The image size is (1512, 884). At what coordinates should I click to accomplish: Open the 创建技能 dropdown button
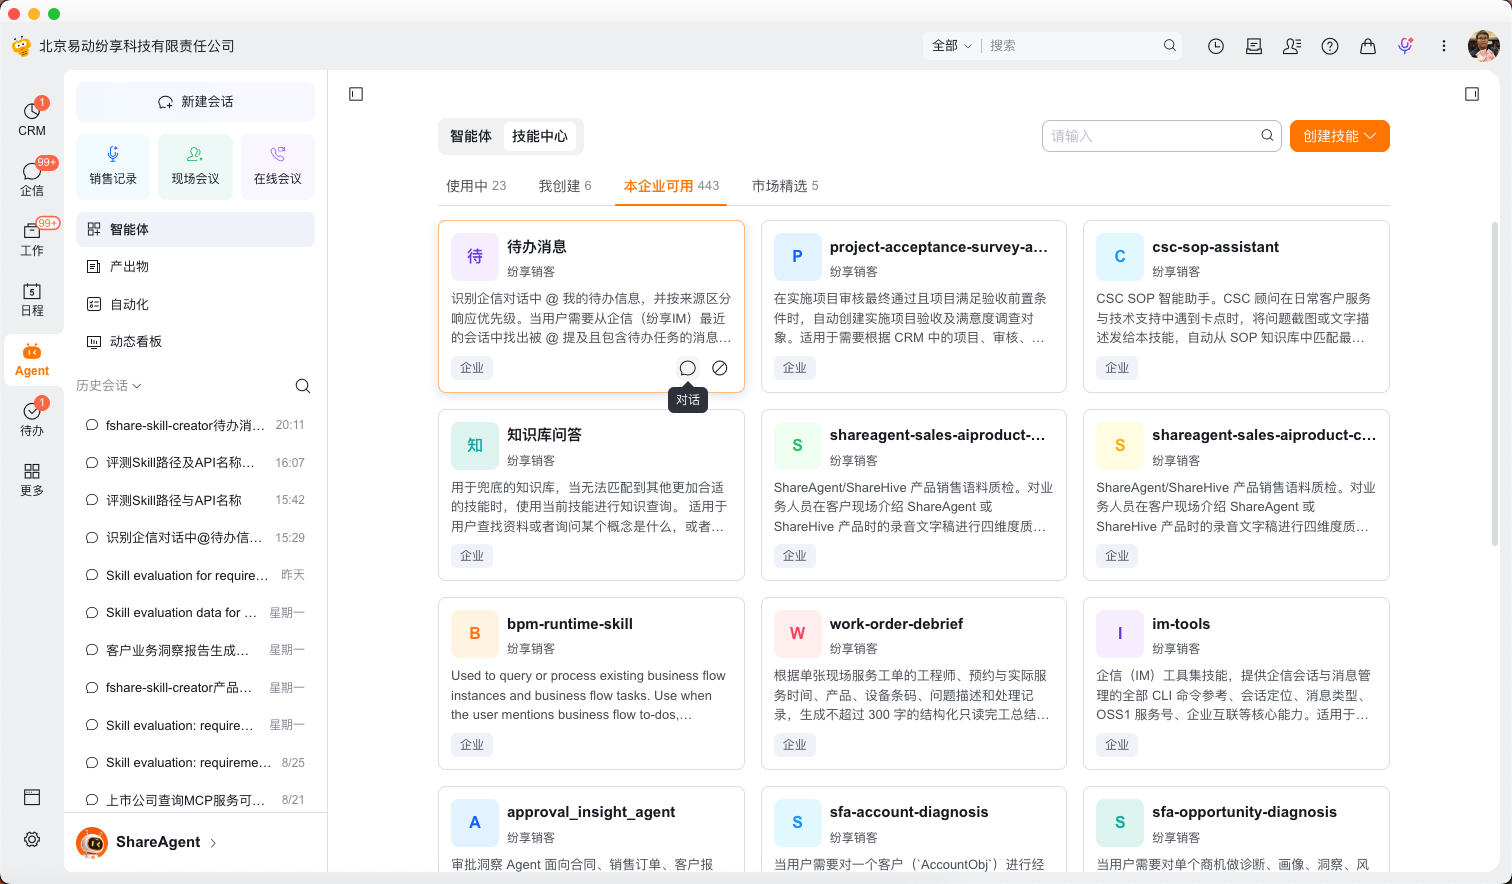(x=1340, y=136)
